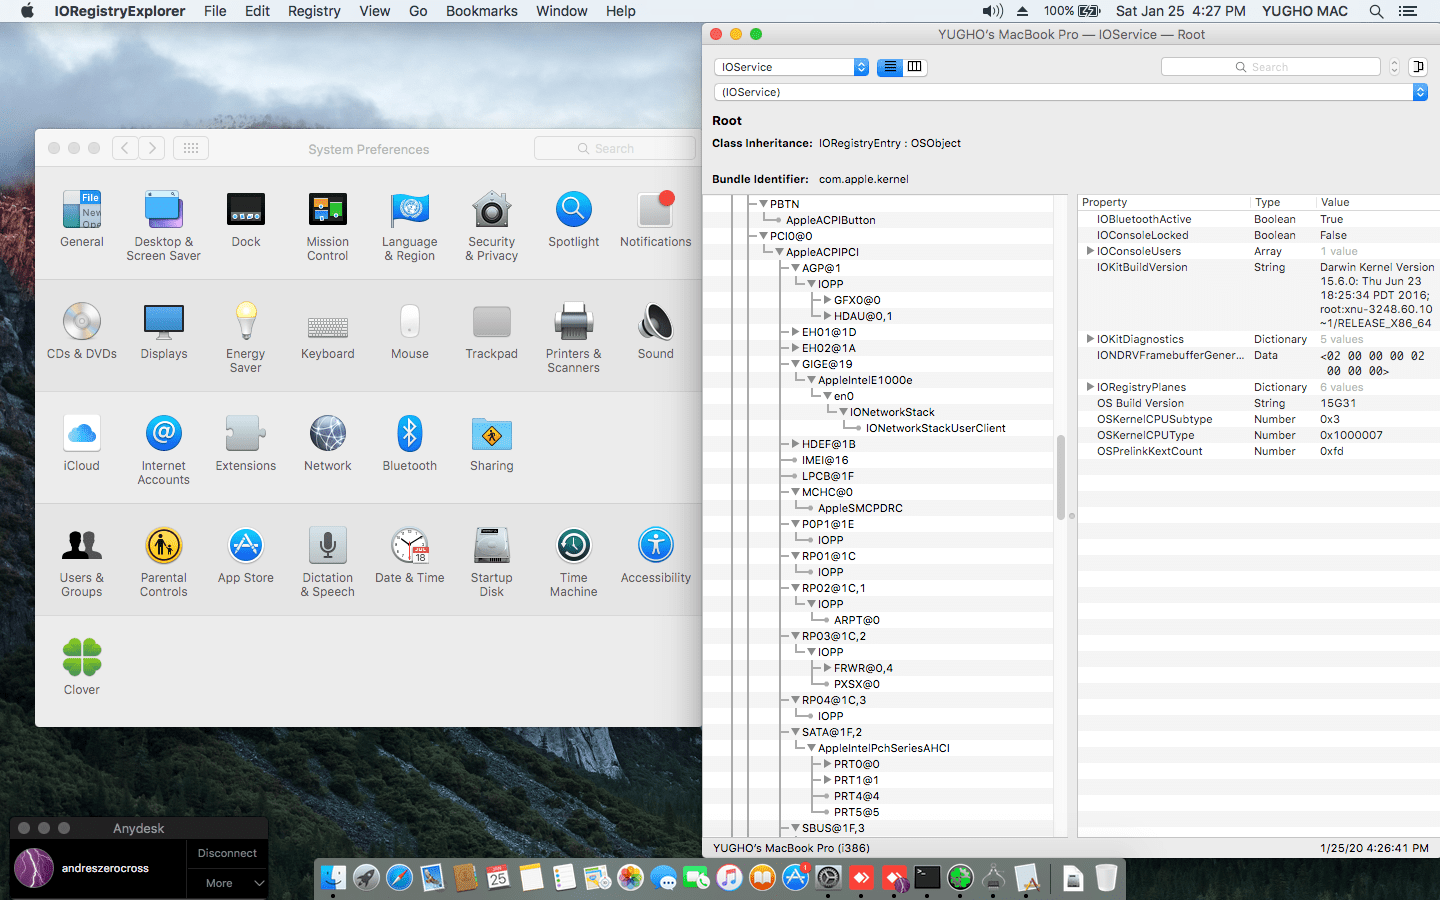Open the Bookmarks menu

[x=482, y=11]
